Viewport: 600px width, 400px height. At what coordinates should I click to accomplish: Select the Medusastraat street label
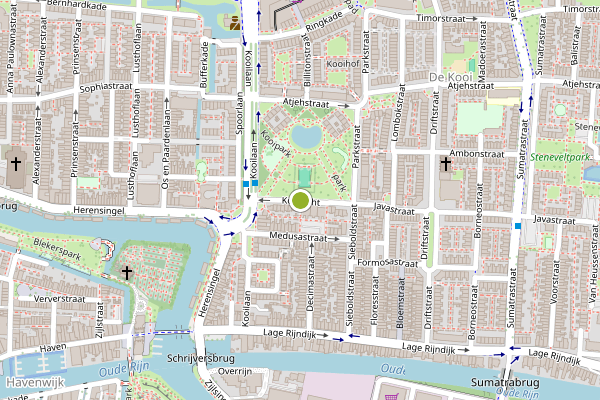tap(298, 237)
